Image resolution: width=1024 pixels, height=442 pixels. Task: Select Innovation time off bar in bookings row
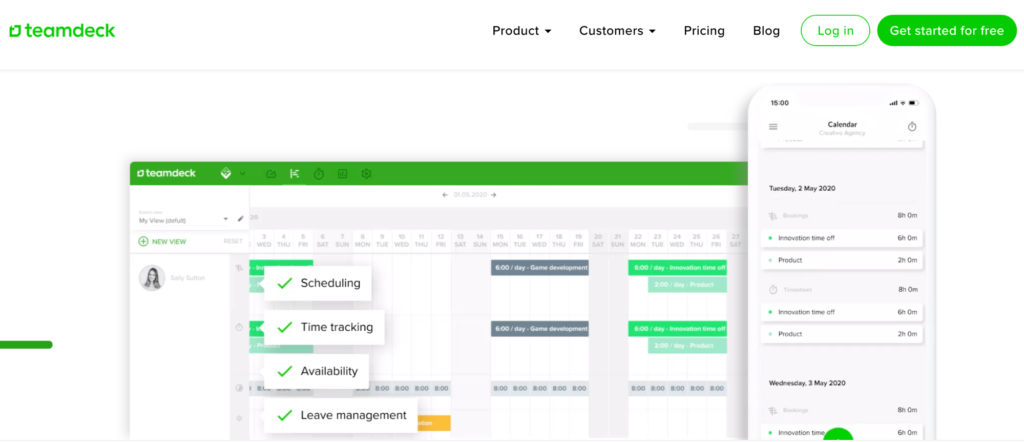click(x=678, y=268)
